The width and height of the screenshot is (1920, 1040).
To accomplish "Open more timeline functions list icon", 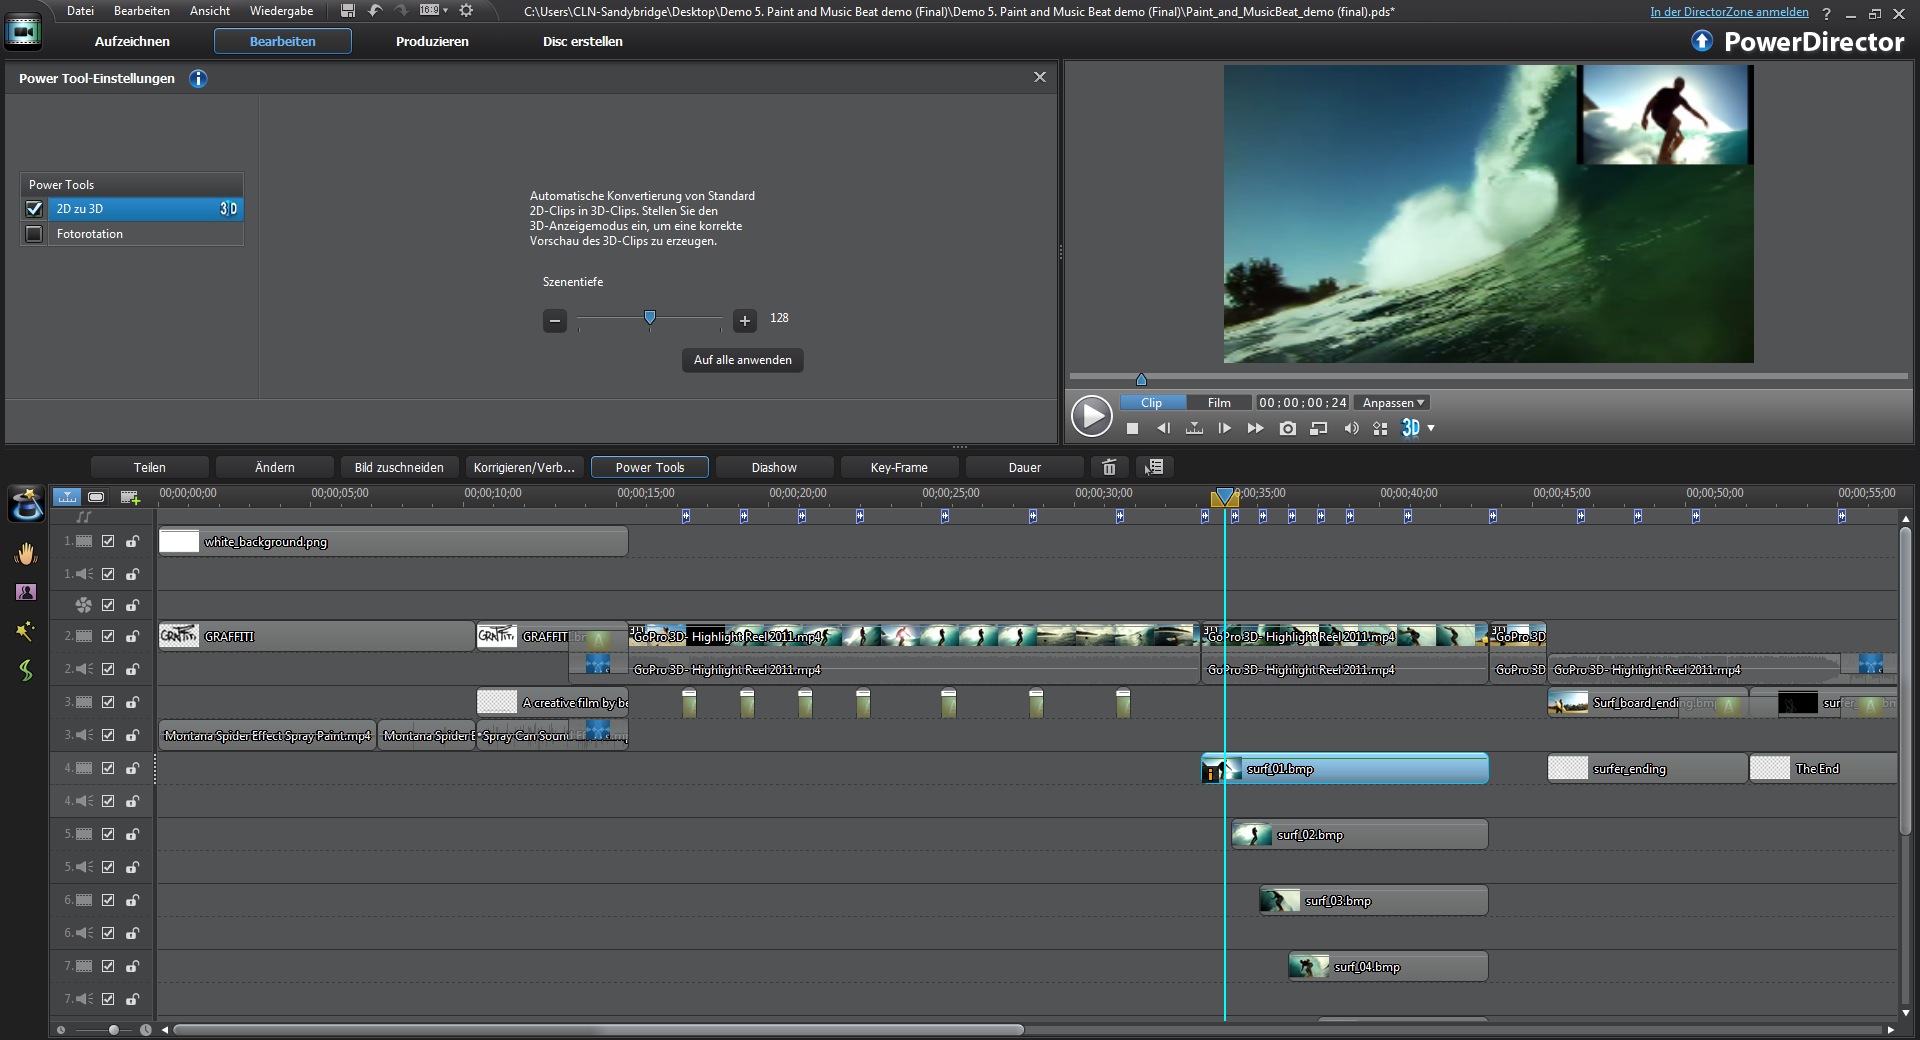I will coord(1154,467).
